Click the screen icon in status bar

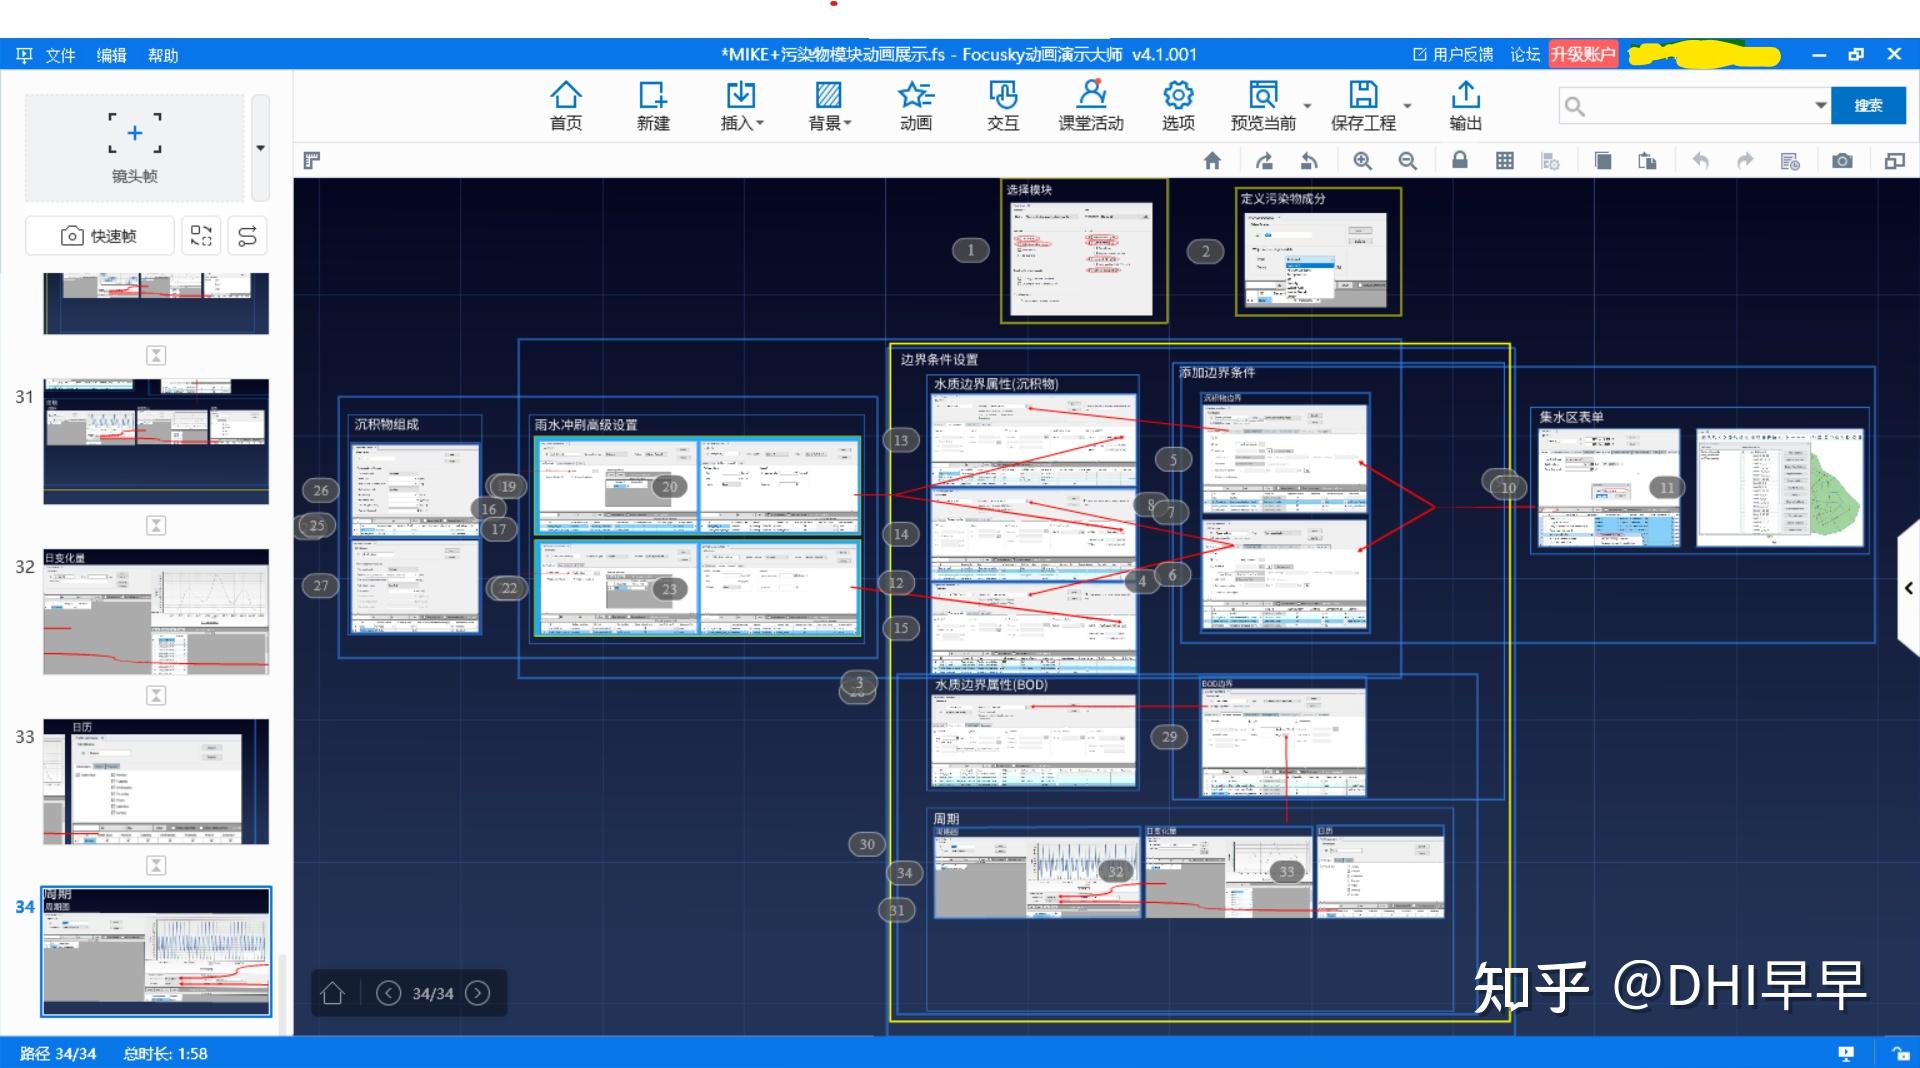(1846, 1053)
